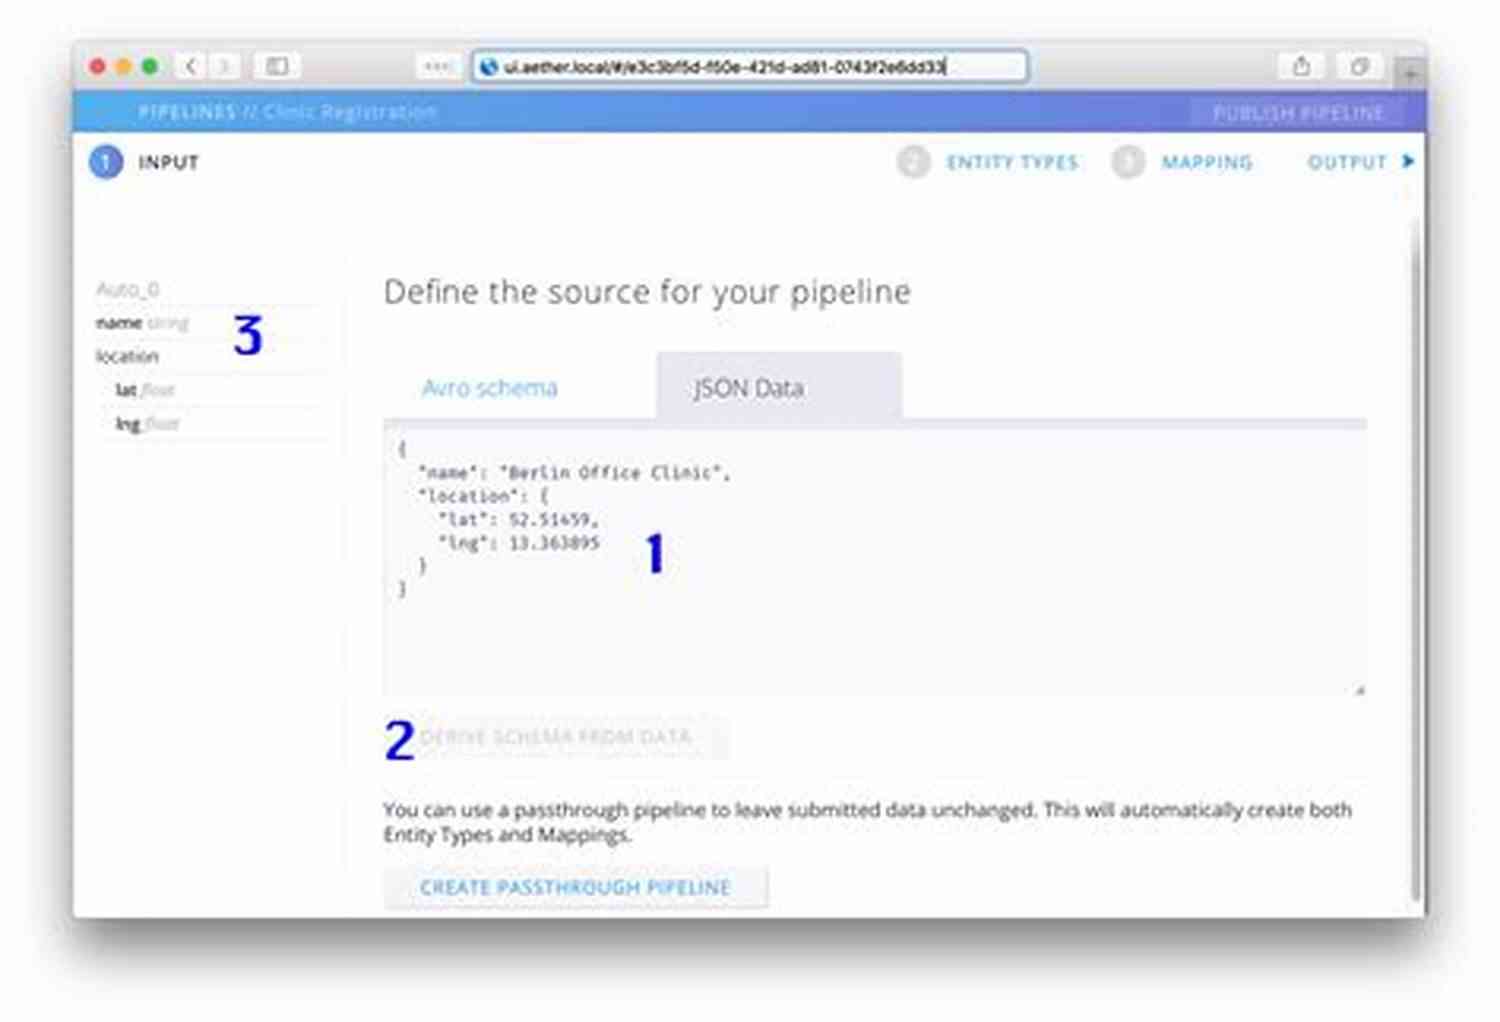Image resolution: width=1500 pixels, height=1022 pixels.
Task: Focus the URL address field
Action: click(750, 67)
